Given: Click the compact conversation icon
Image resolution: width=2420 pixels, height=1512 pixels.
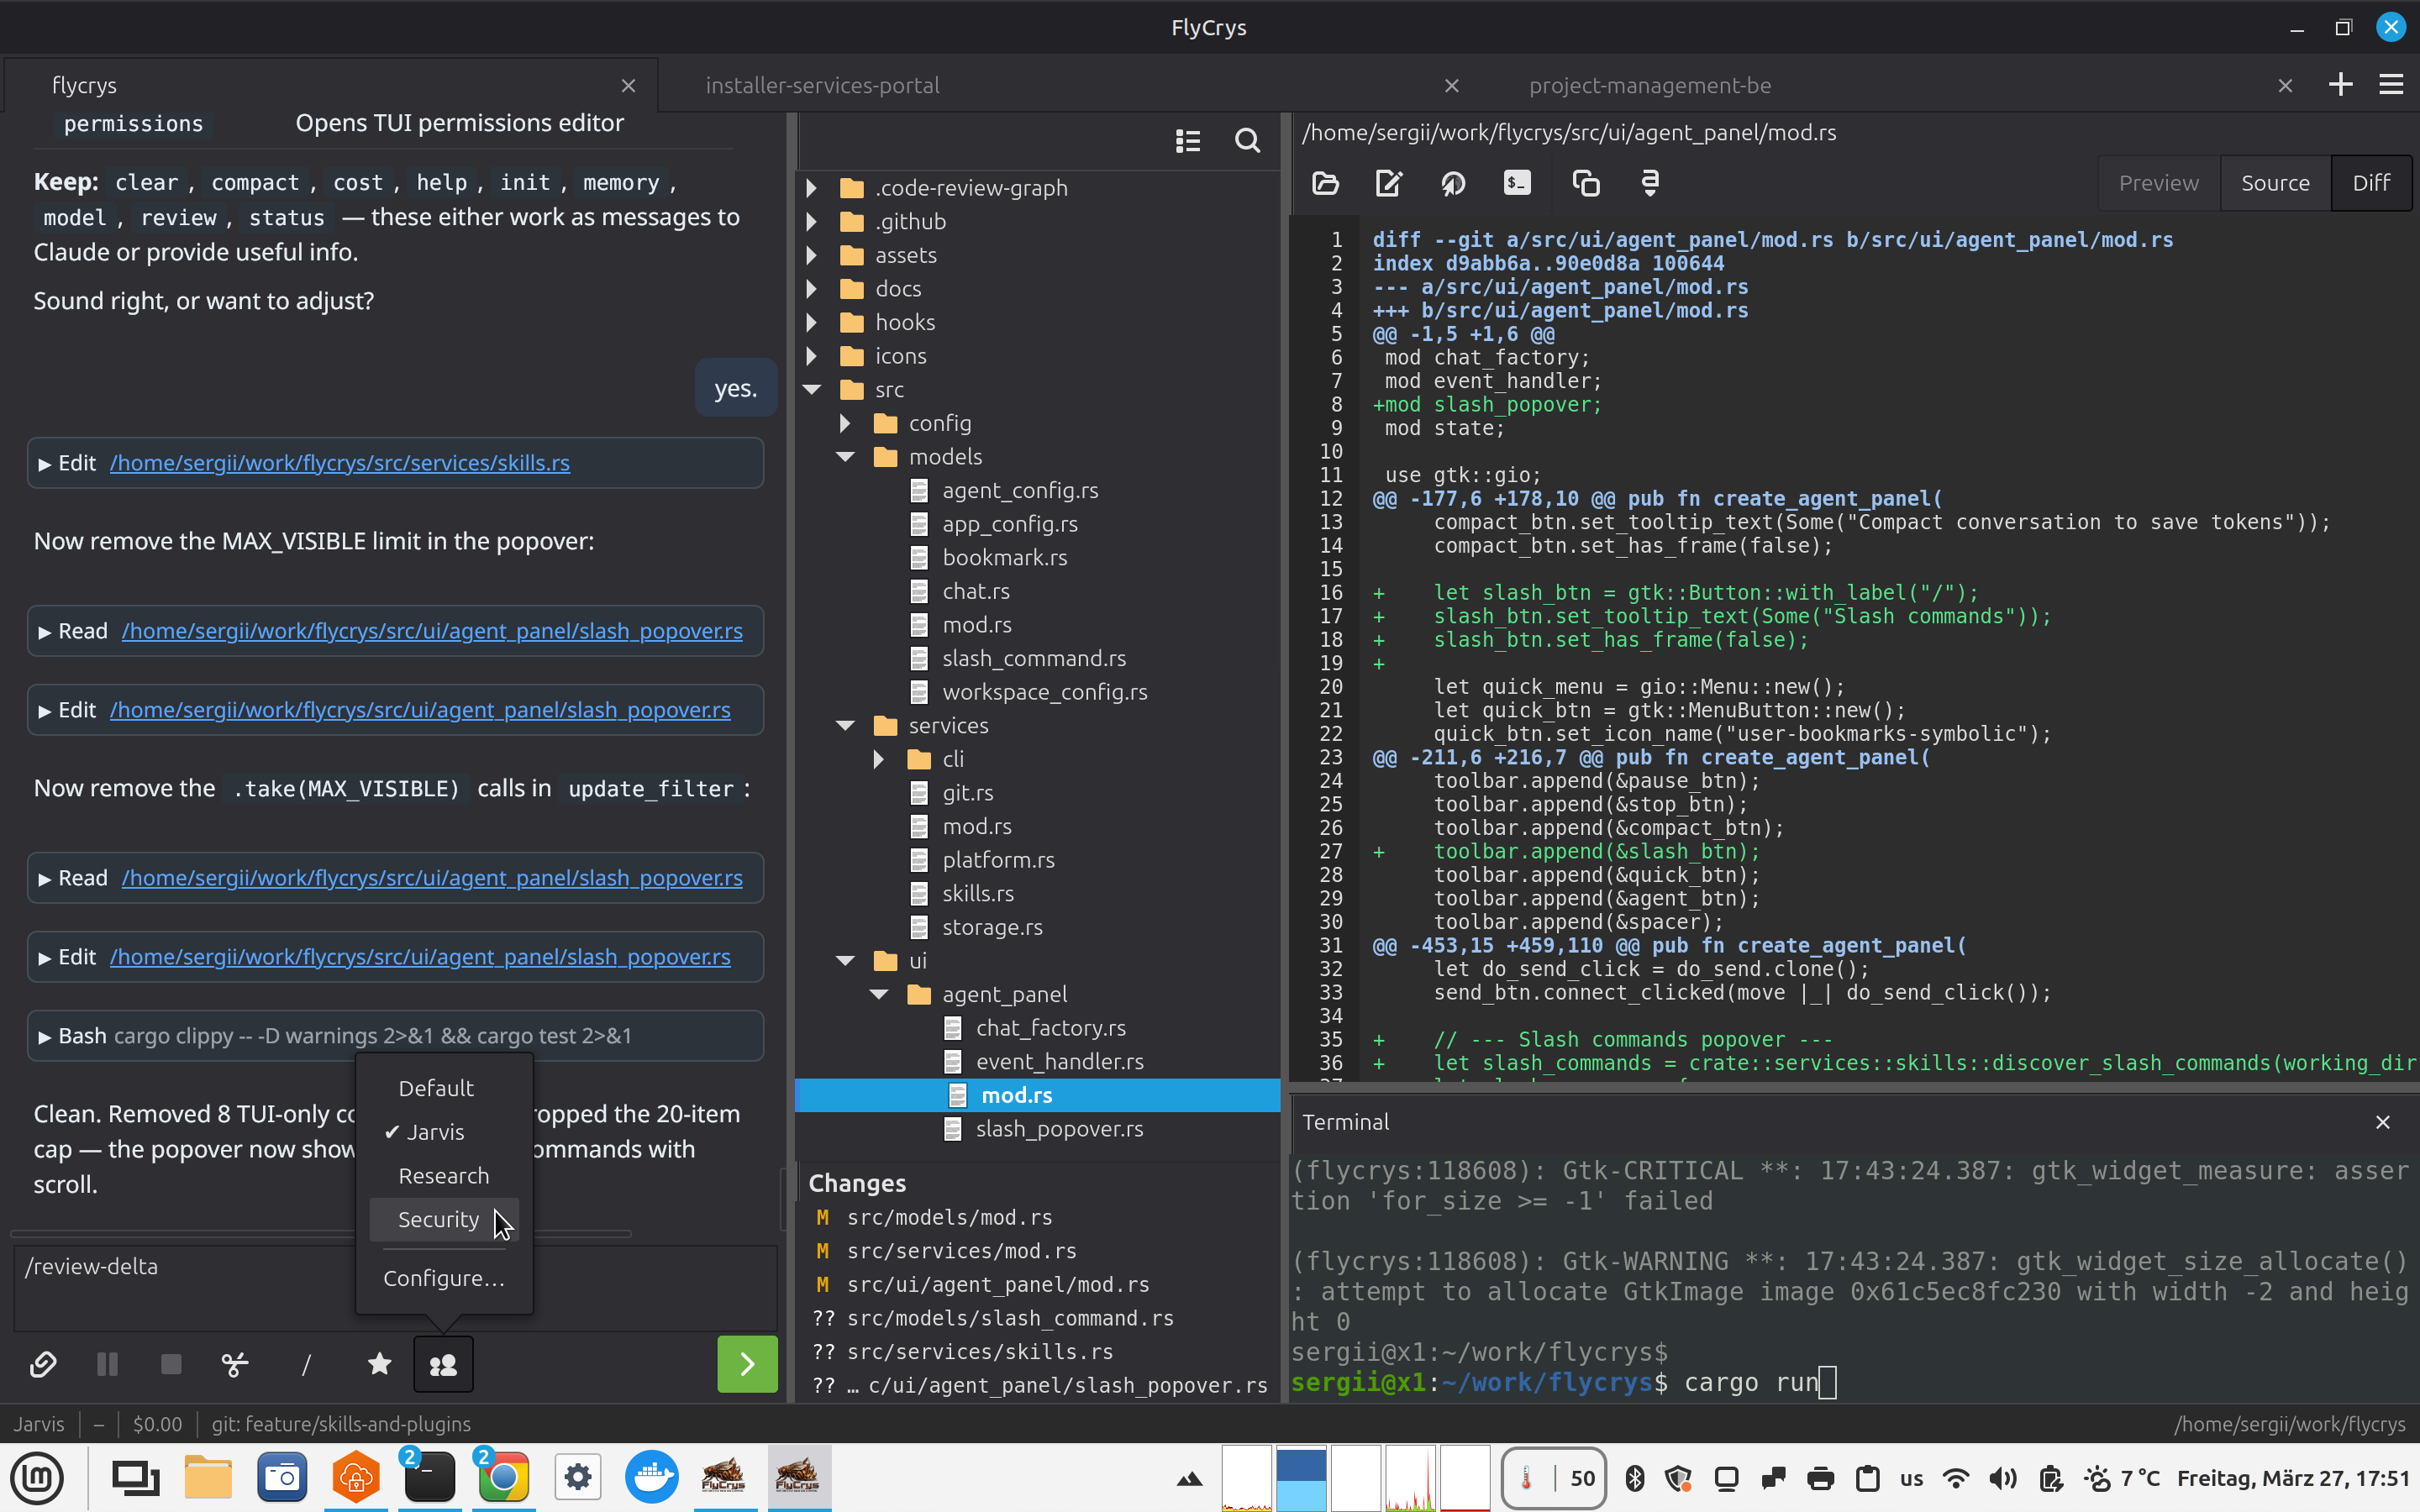Looking at the screenshot, I should click(x=235, y=1364).
